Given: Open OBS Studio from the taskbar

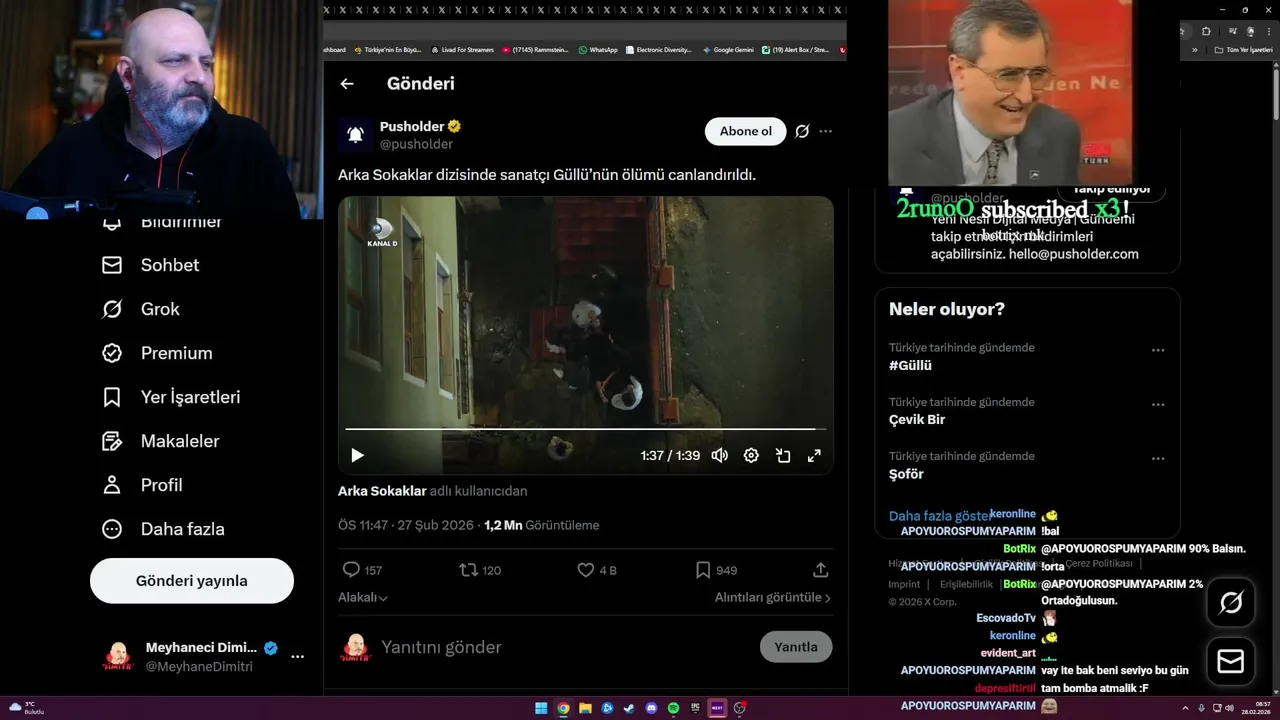Looking at the screenshot, I should click(739, 708).
